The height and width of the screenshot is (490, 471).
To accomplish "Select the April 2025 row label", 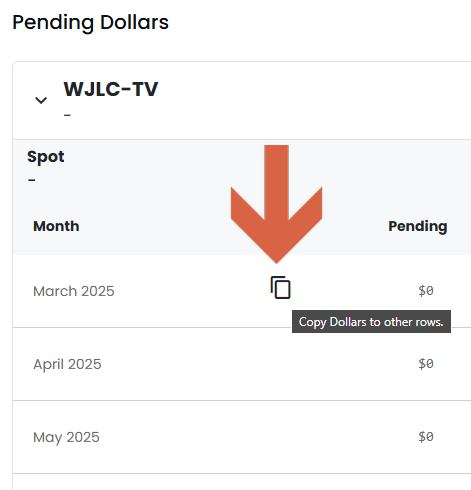I will click(67, 364).
